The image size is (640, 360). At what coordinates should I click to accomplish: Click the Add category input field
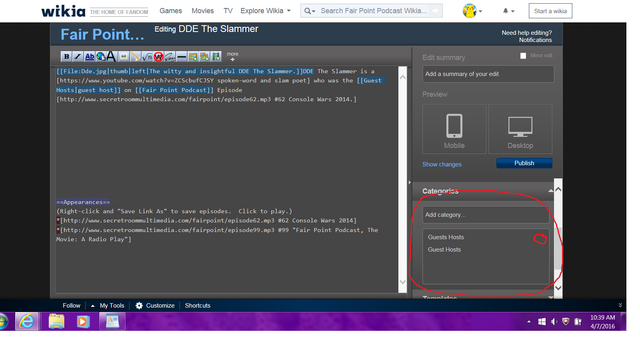(x=486, y=215)
